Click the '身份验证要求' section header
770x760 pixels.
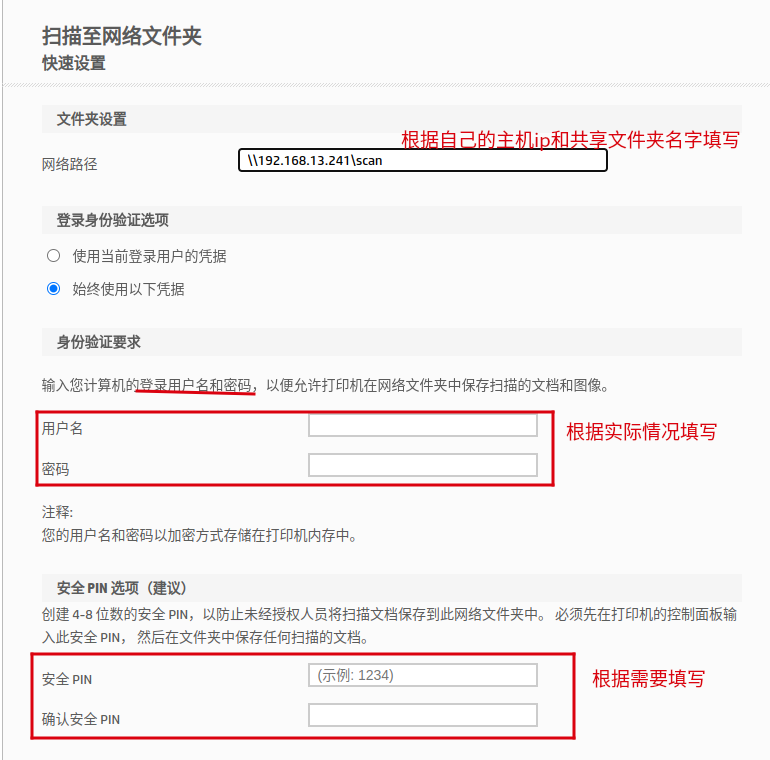(99, 342)
